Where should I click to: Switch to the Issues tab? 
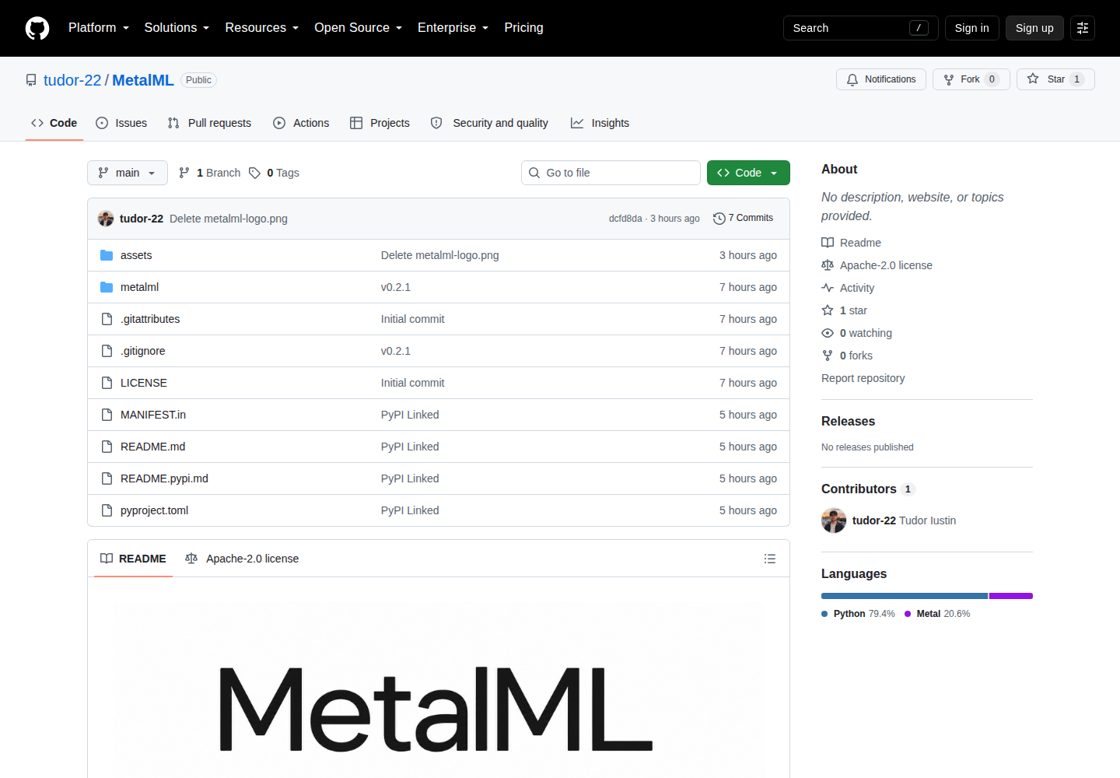click(121, 123)
